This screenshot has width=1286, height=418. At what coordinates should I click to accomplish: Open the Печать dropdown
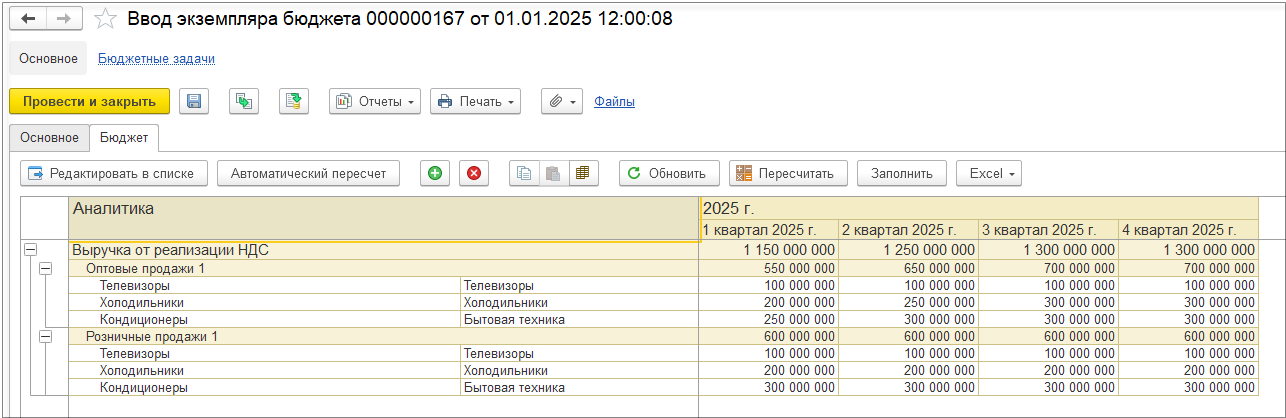(x=476, y=101)
